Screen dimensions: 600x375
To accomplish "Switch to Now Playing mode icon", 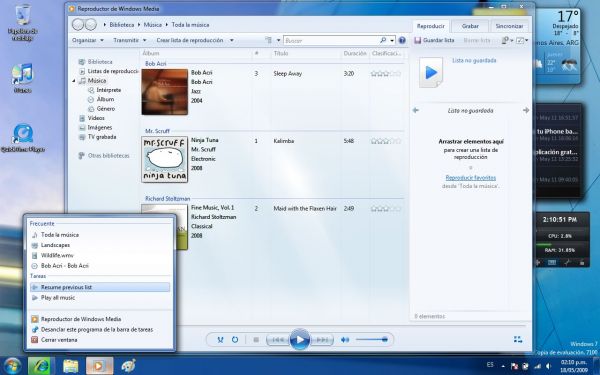I will click(518, 339).
